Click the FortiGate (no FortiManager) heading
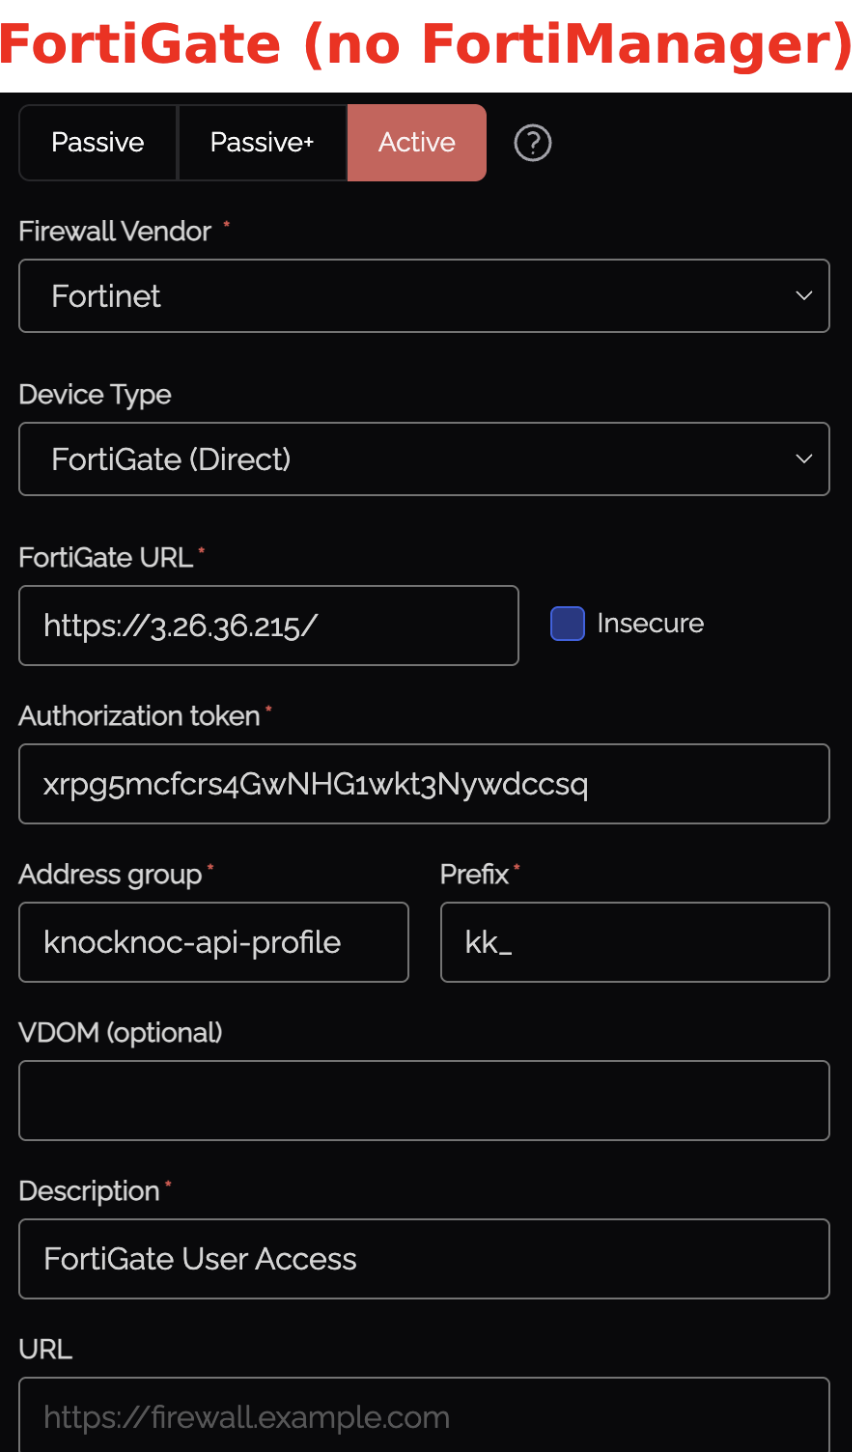852x1452 pixels. tap(426, 45)
